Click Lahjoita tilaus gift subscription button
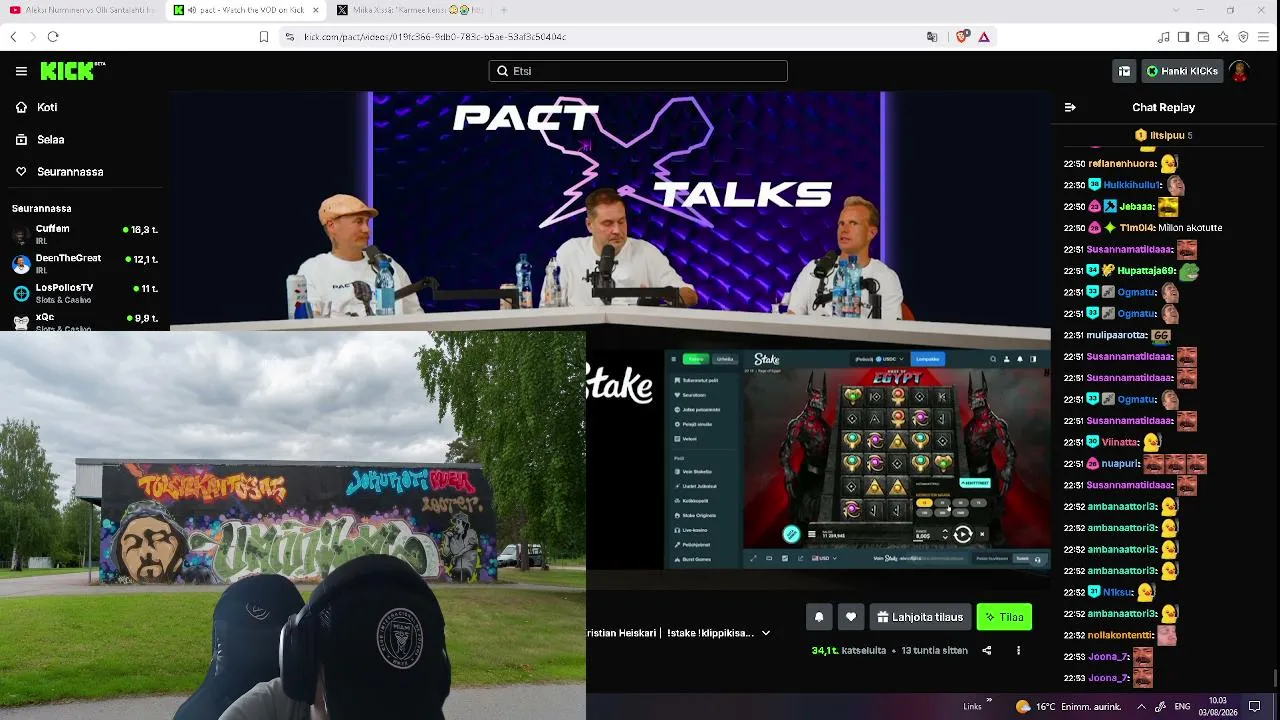The image size is (1280, 720). click(920, 617)
